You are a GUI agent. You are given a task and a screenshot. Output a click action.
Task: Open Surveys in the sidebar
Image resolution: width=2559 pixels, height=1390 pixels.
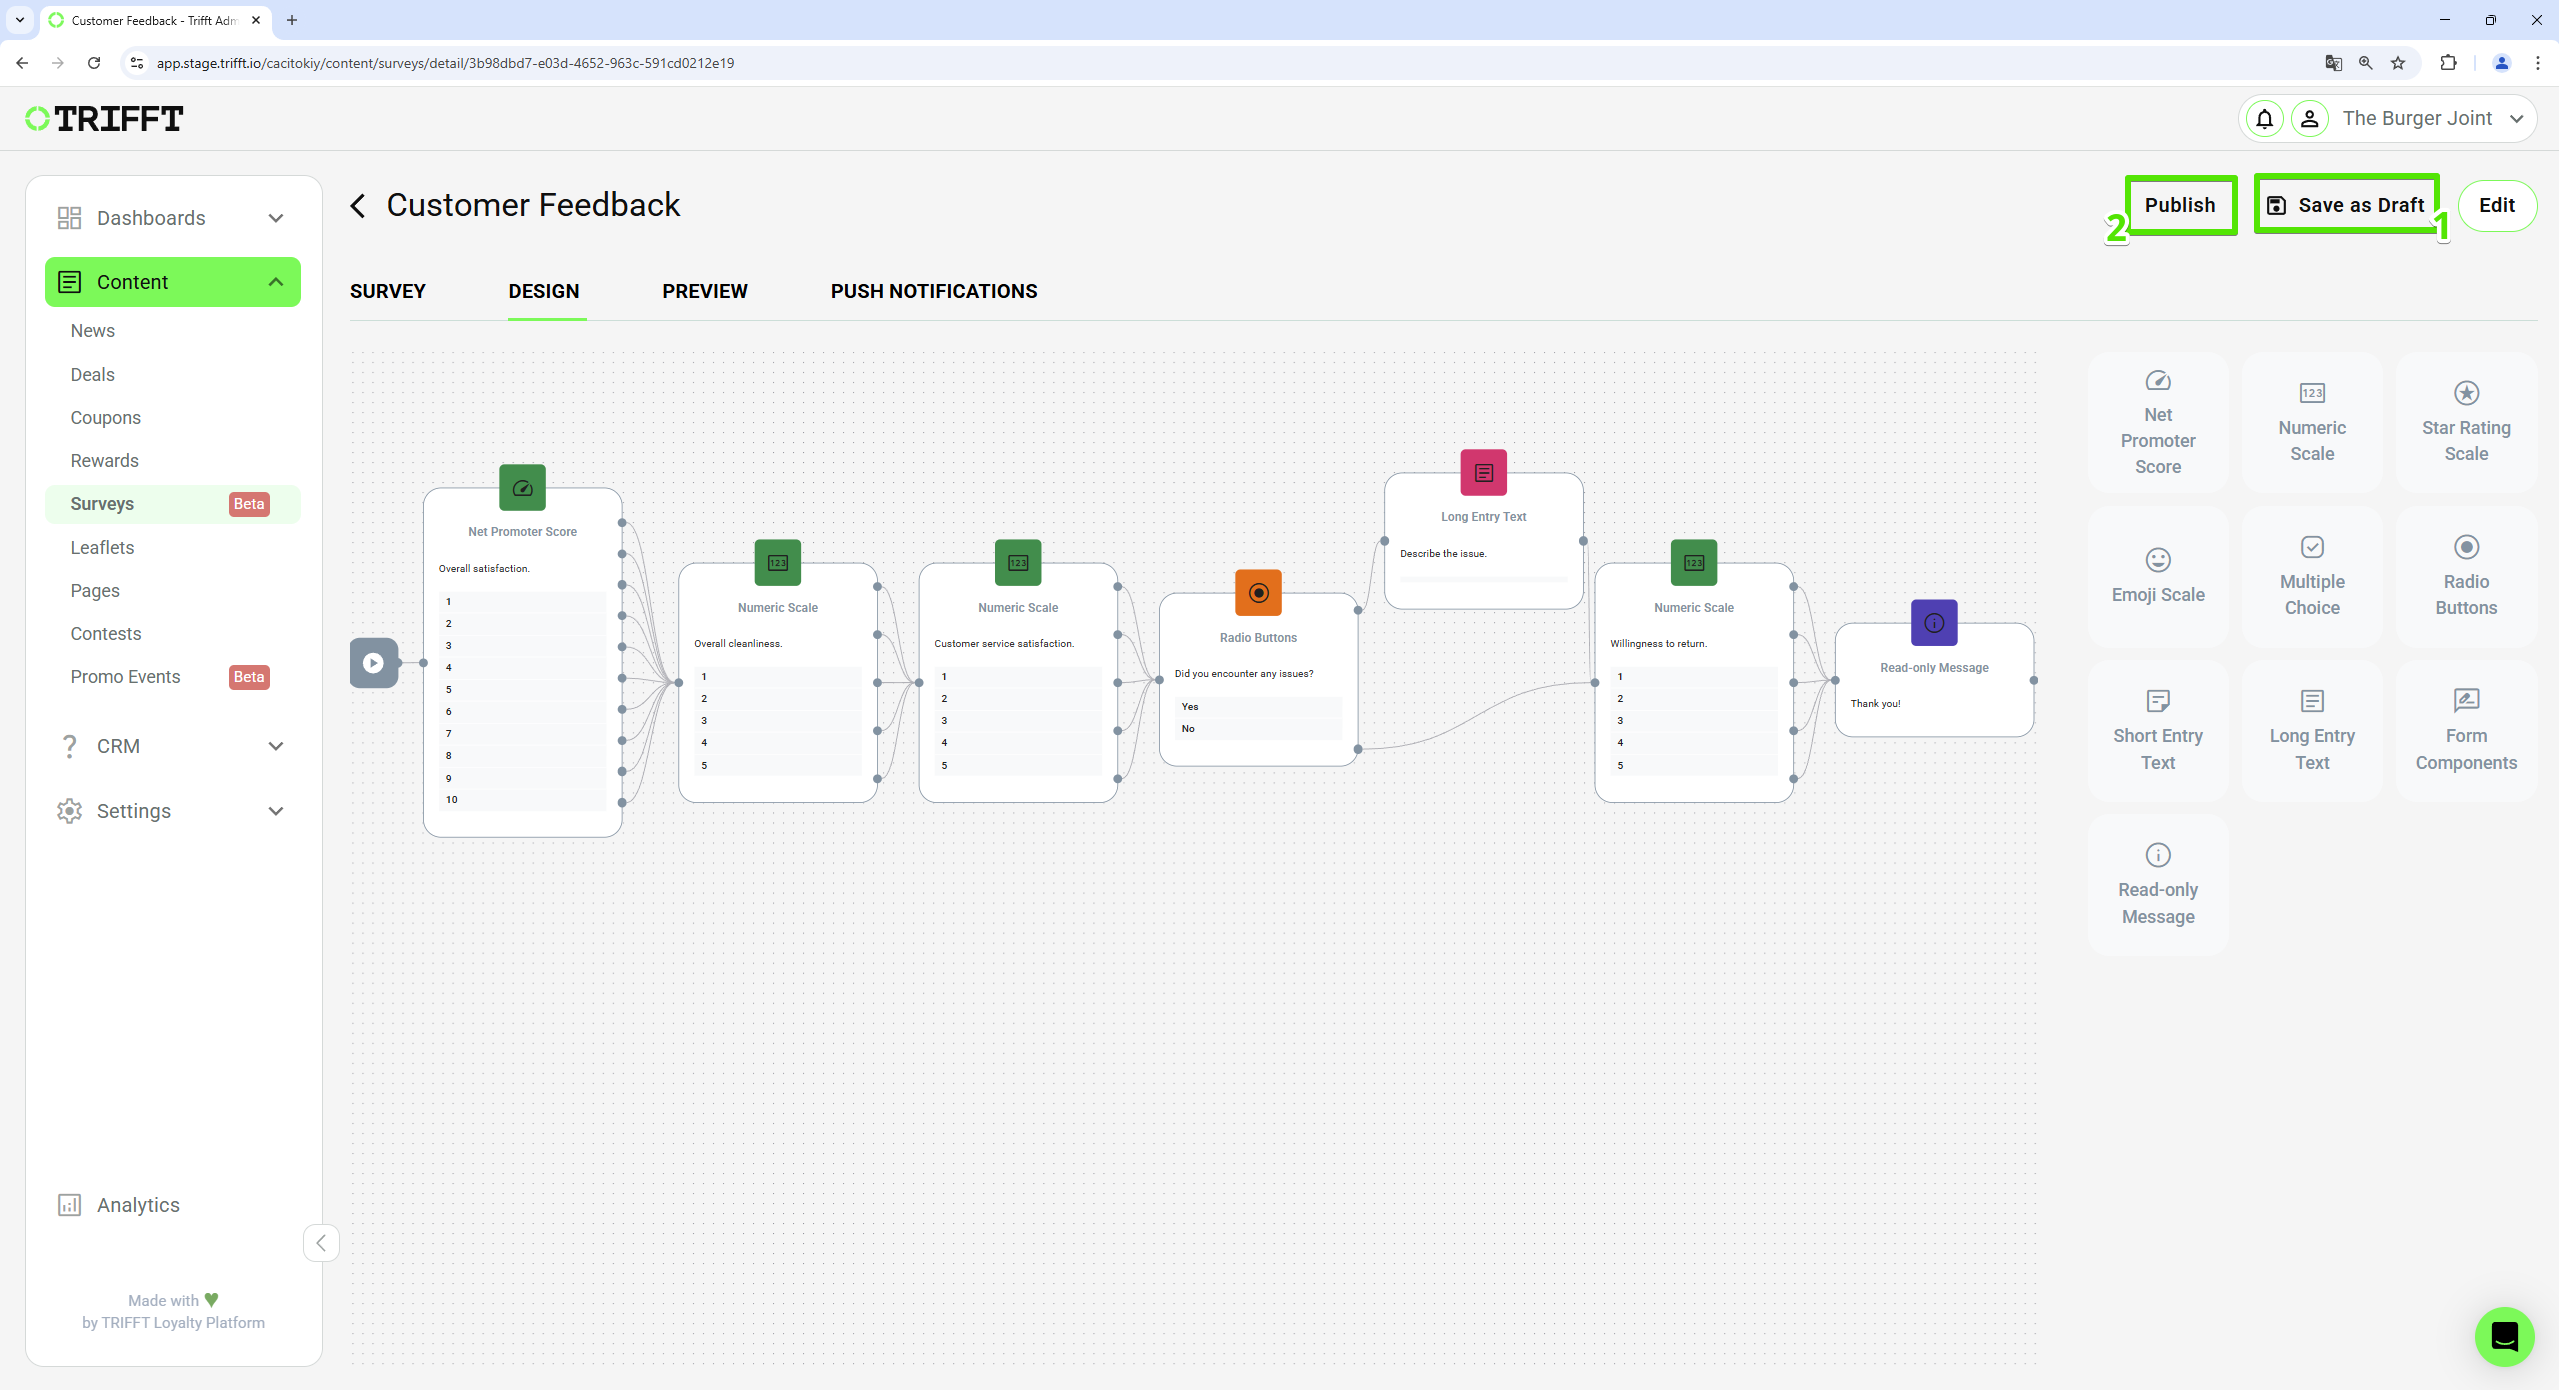(172, 504)
